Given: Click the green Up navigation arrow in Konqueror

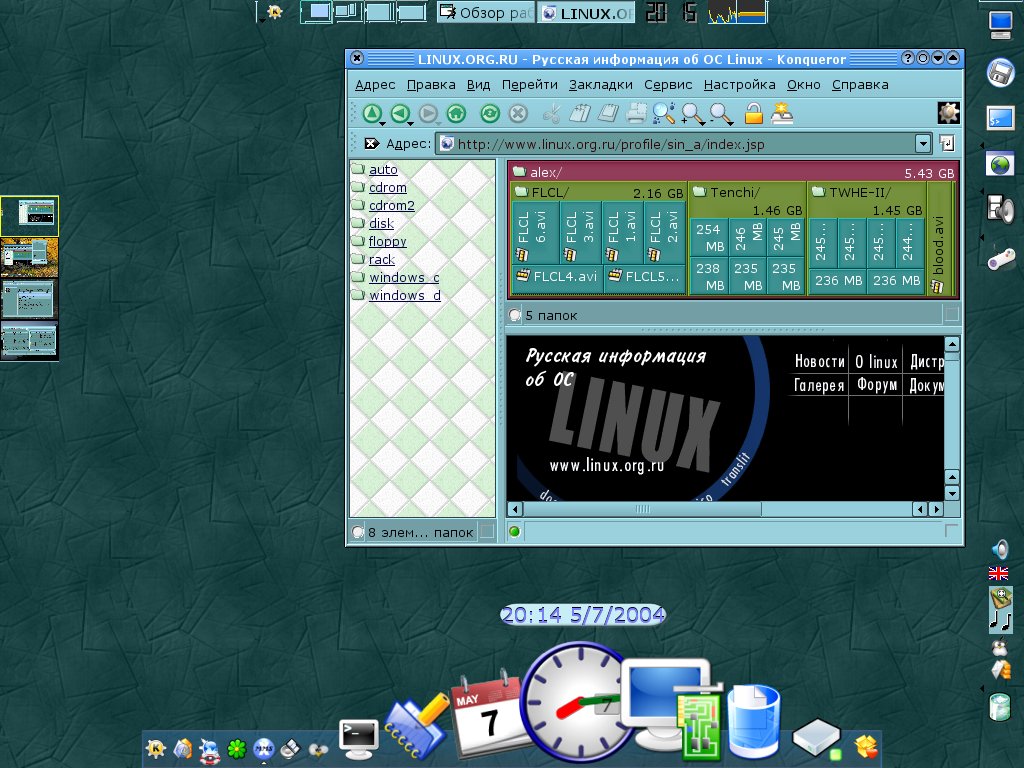Looking at the screenshot, I should [372, 114].
